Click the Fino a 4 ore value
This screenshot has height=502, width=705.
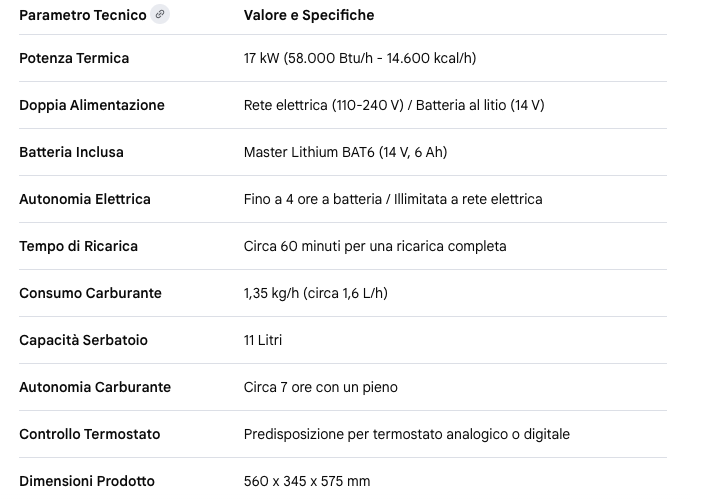(x=393, y=199)
